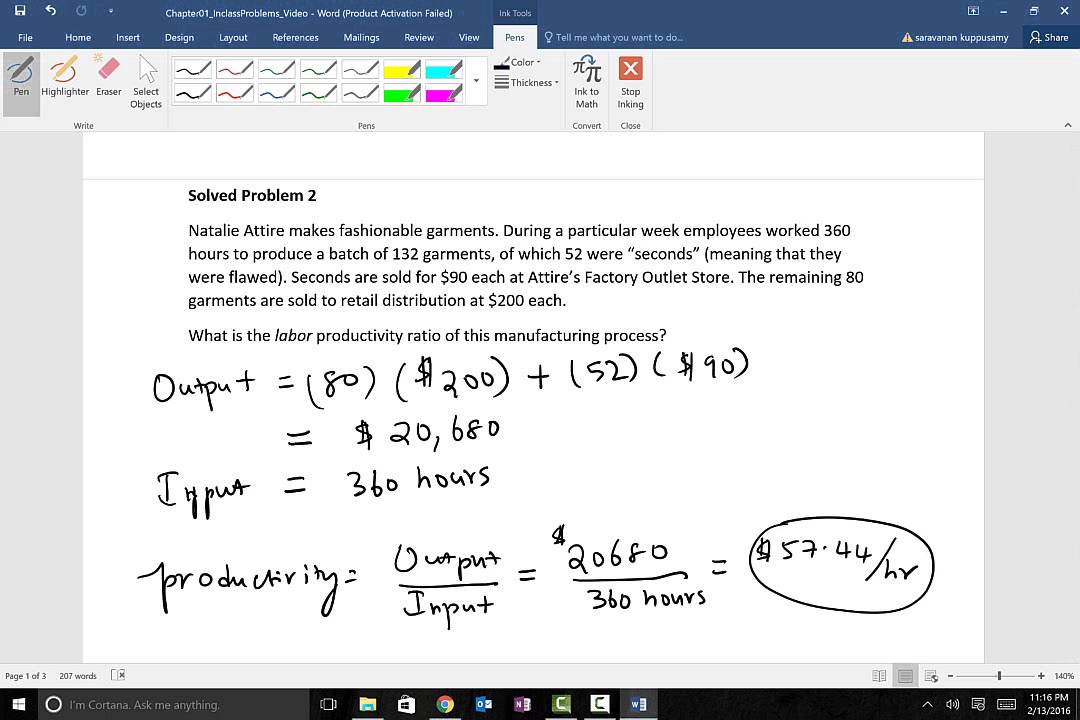Click the Cortana search box
This screenshot has width=1080, height=720.
pyautogui.click(x=172, y=704)
